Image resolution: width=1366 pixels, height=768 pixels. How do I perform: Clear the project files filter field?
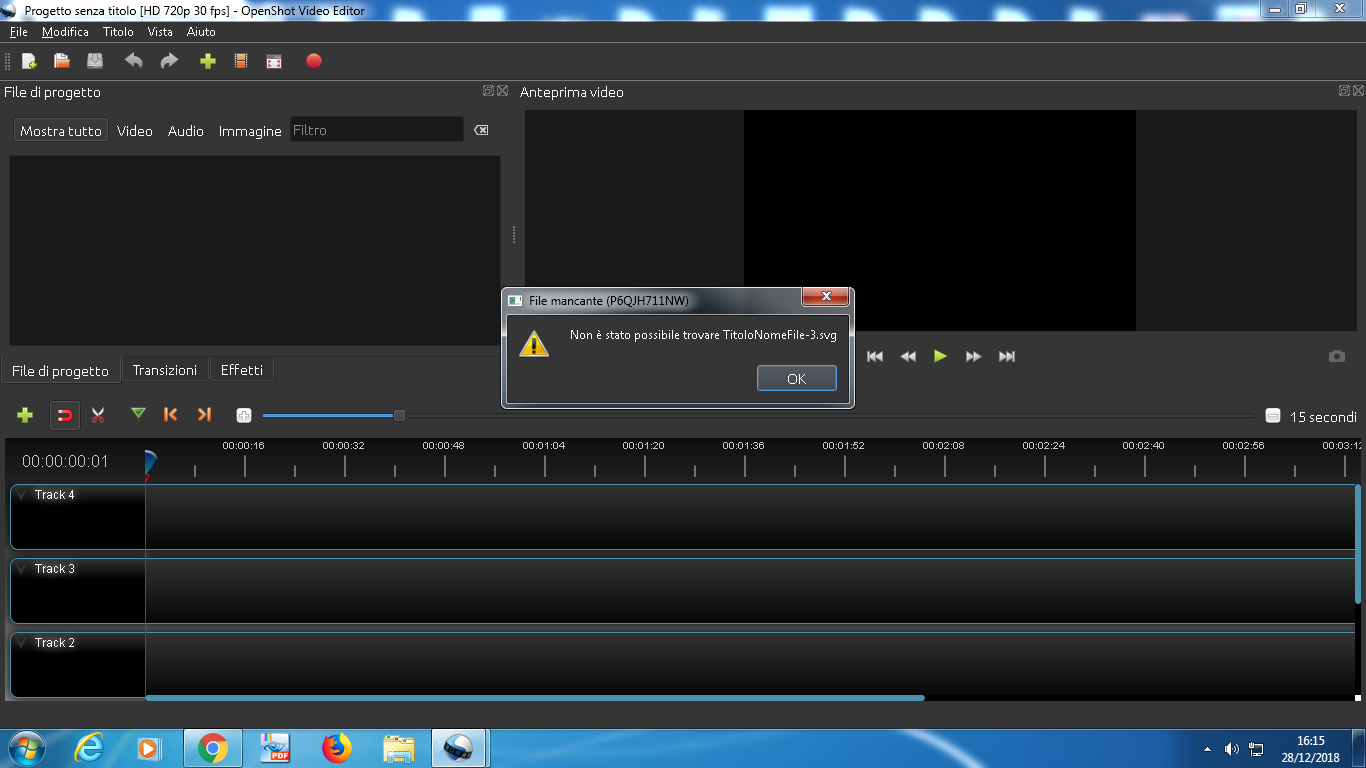[x=481, y=130]
